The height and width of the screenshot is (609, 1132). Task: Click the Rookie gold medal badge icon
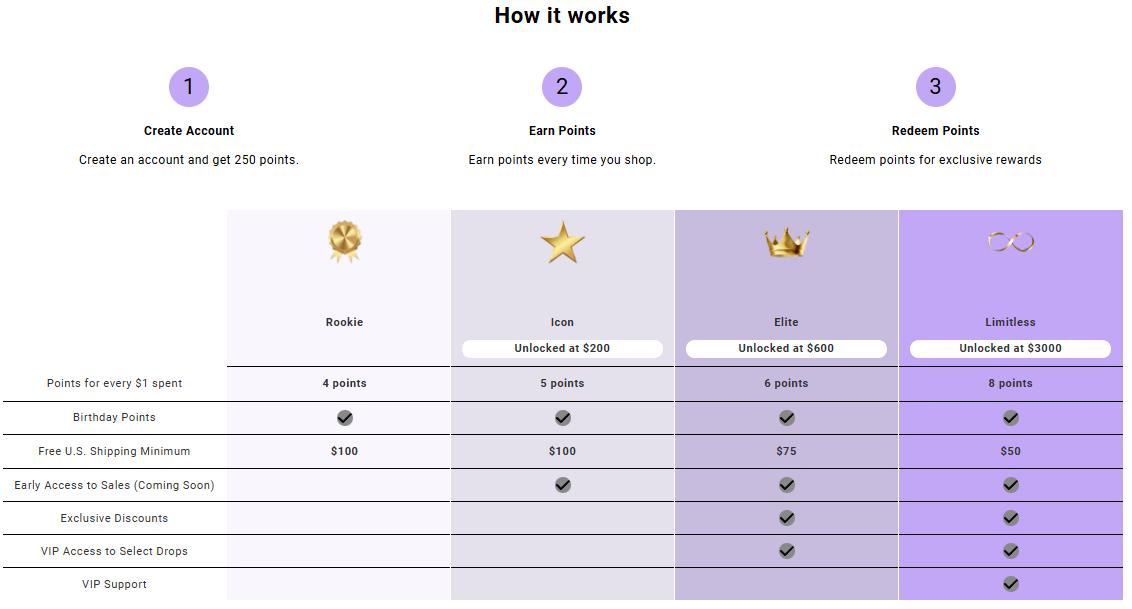coord(344,242)
